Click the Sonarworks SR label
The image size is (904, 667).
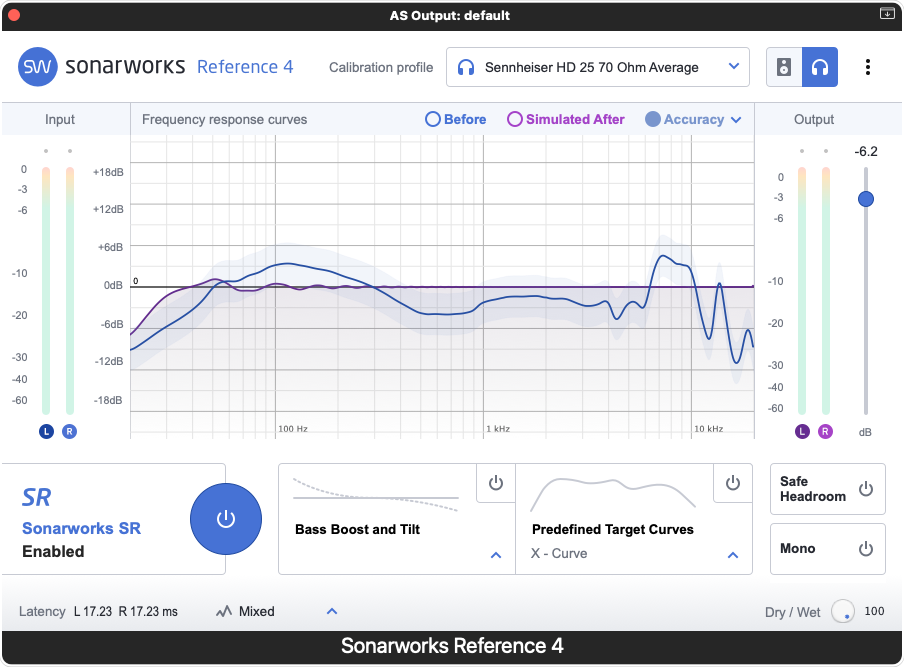pos(81,528)
